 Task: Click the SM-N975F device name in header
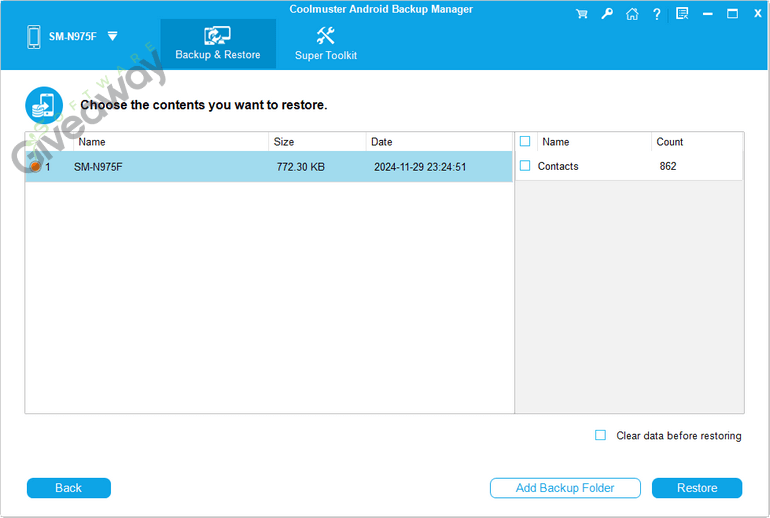point(73,36)
